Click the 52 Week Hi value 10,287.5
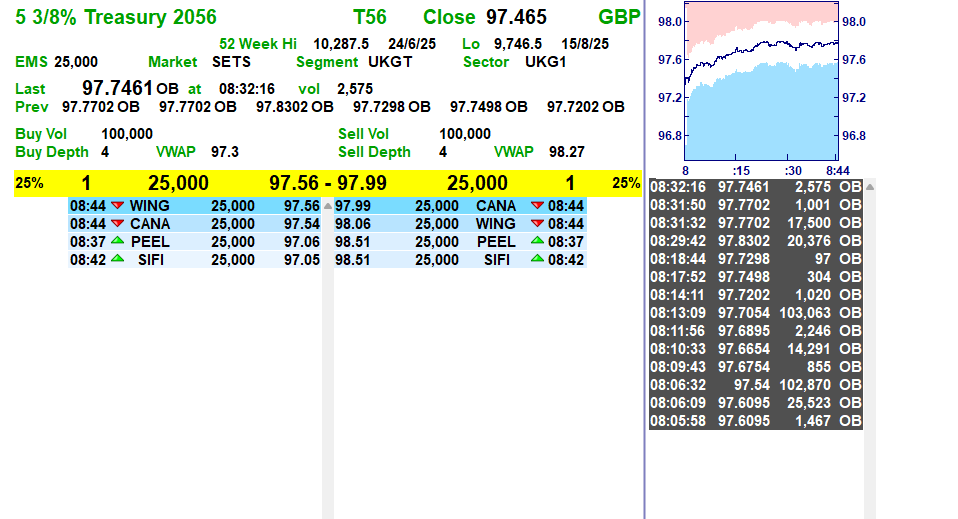 (x=341, y=44)
